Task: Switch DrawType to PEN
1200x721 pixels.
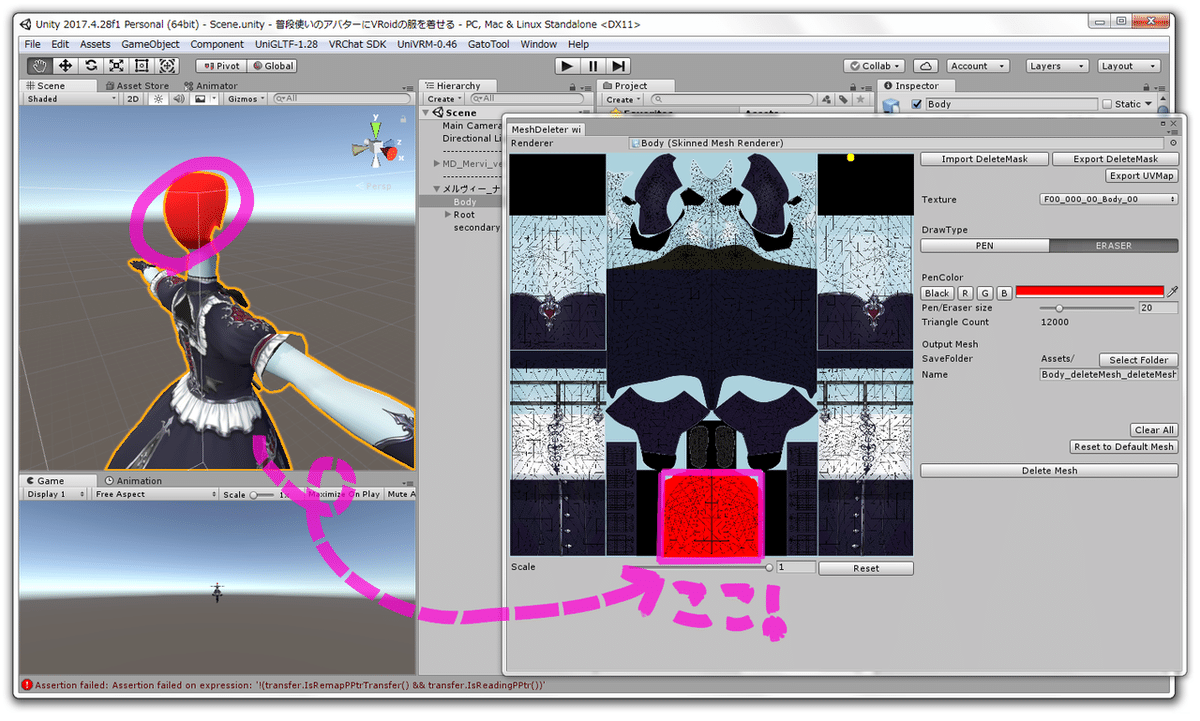Action: [985, 245]
